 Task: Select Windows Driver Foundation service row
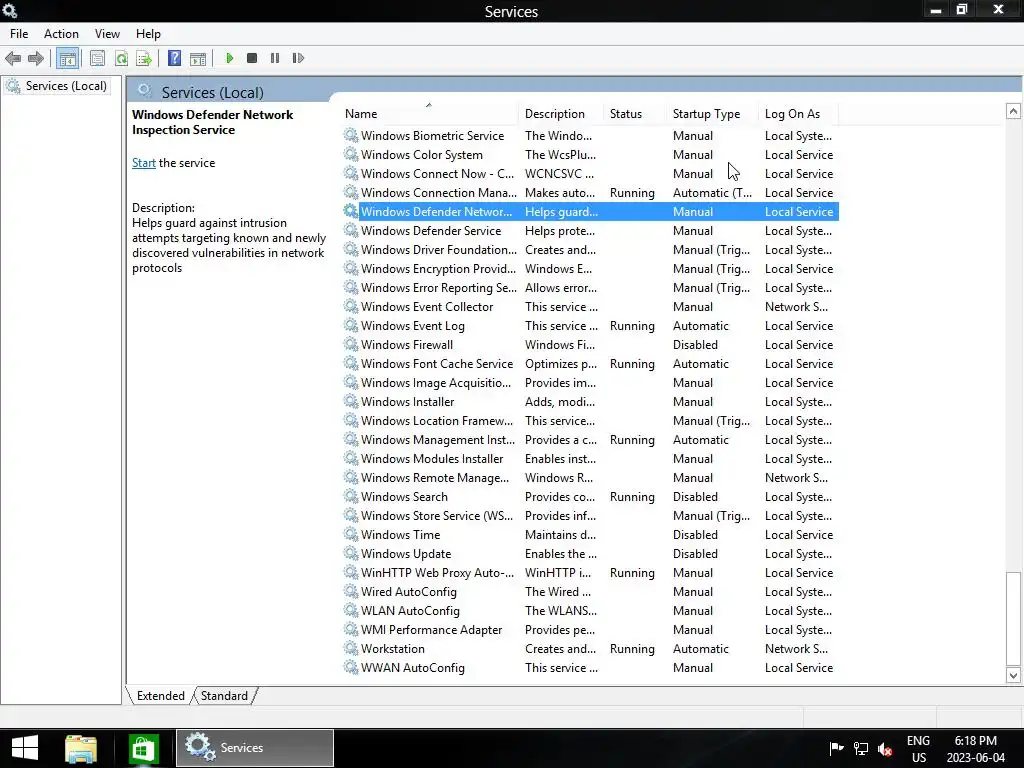coord(590,249)
